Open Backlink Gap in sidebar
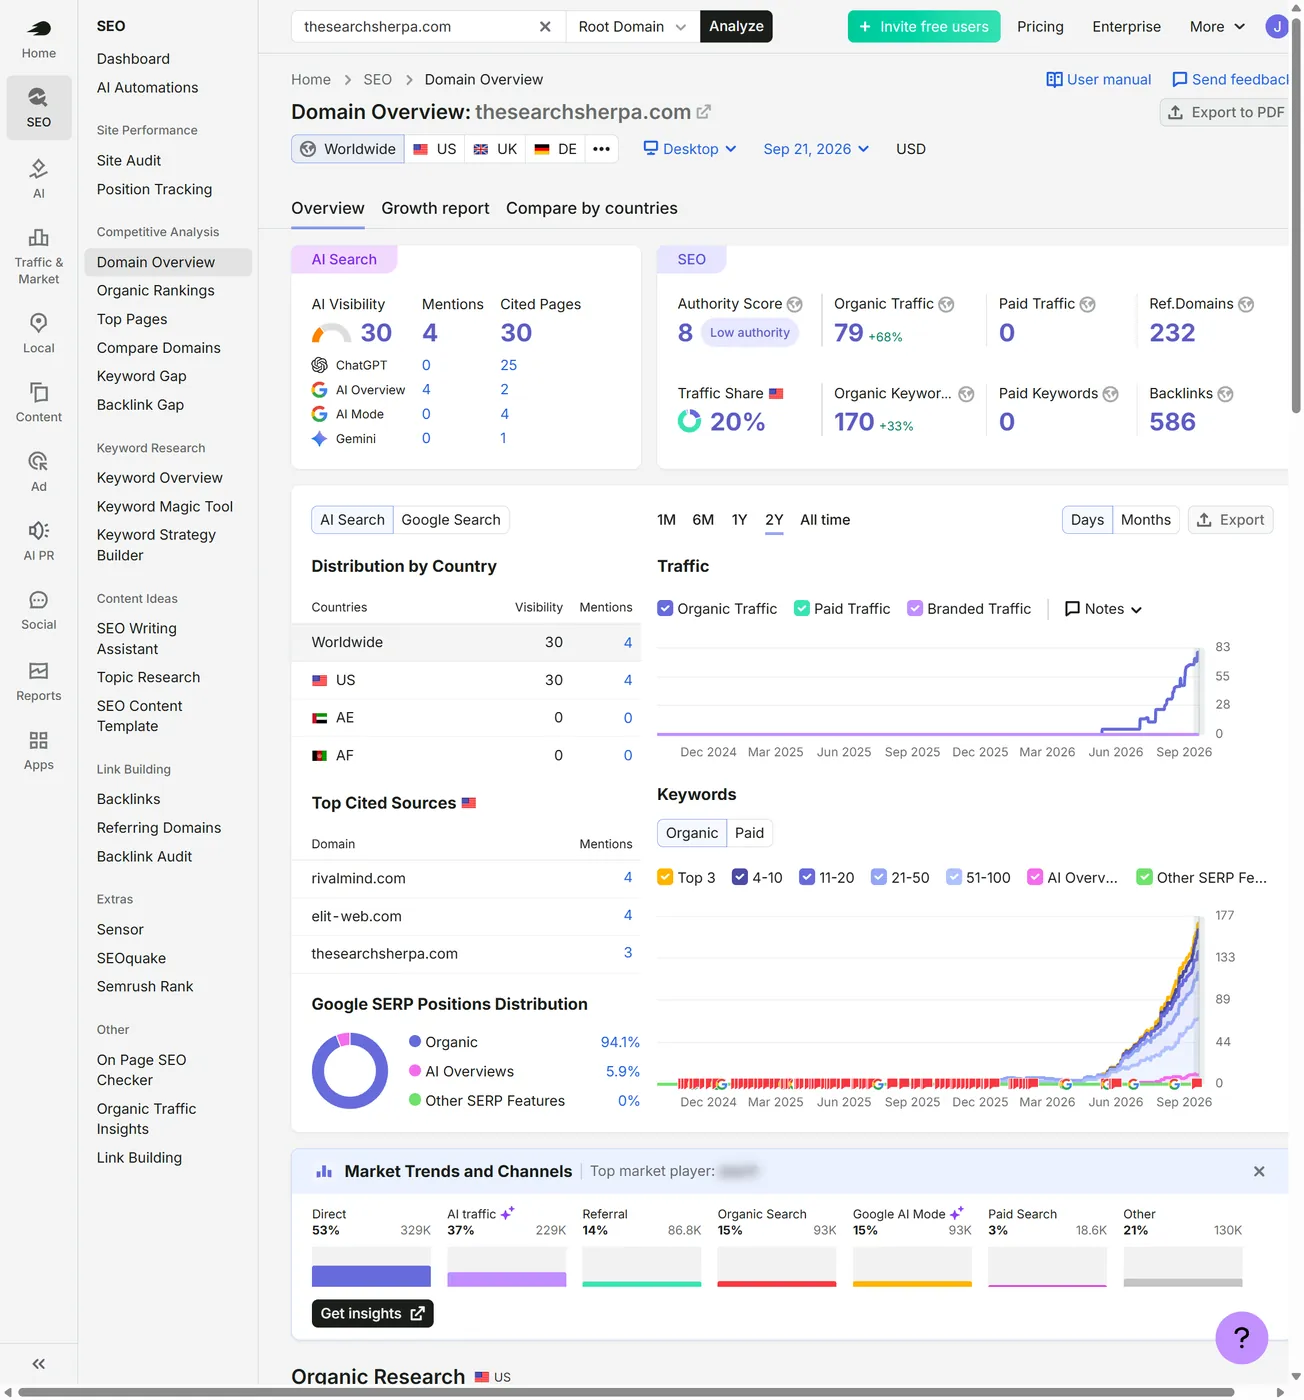This screenshot has height=1400, width=1304. pos(140,405)
